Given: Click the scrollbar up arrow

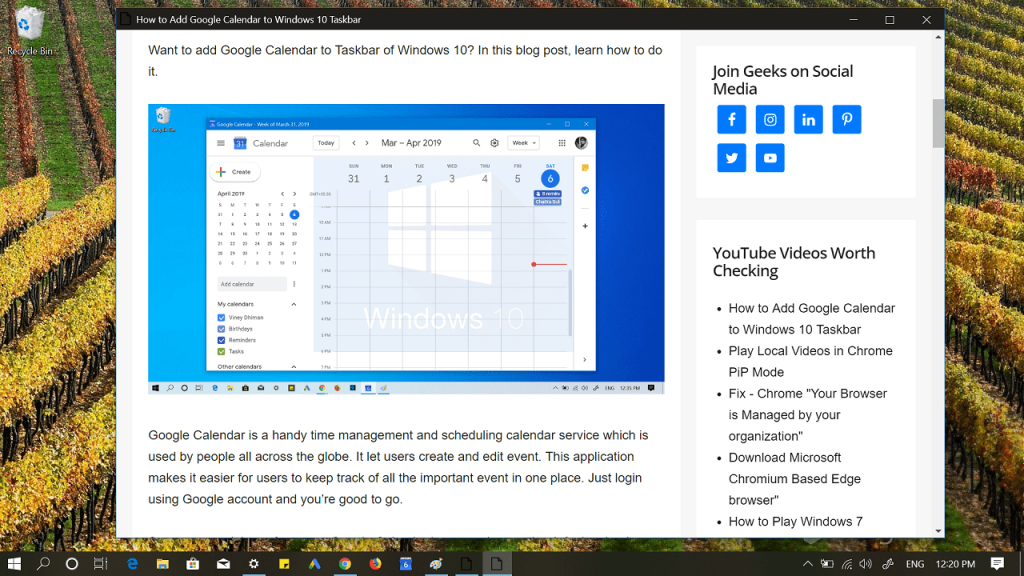Looking at the screenshot, I should (938, 37).
